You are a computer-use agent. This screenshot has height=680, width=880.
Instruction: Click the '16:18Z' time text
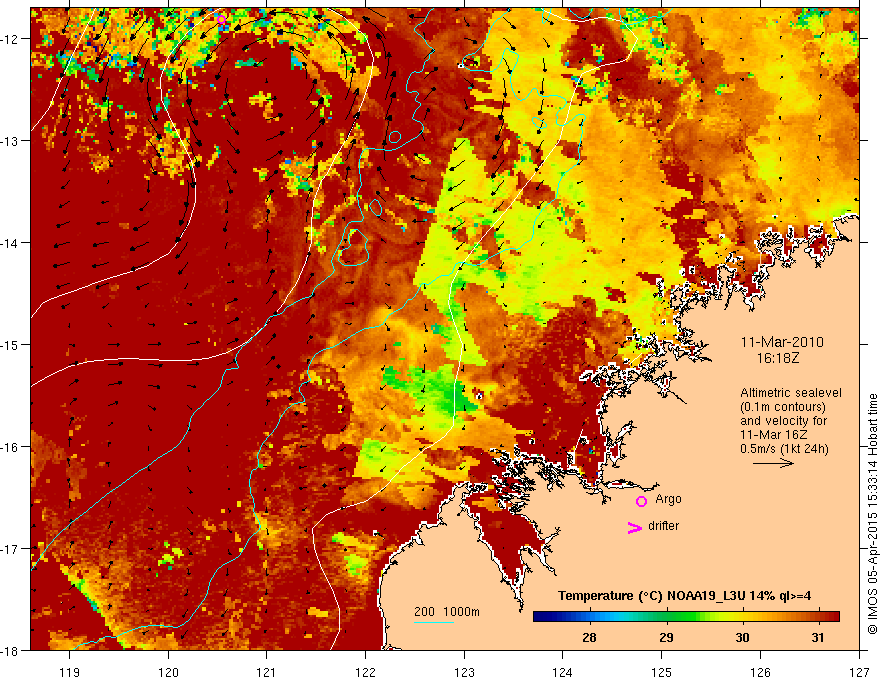pyautogui.click(x=777, y=357)
